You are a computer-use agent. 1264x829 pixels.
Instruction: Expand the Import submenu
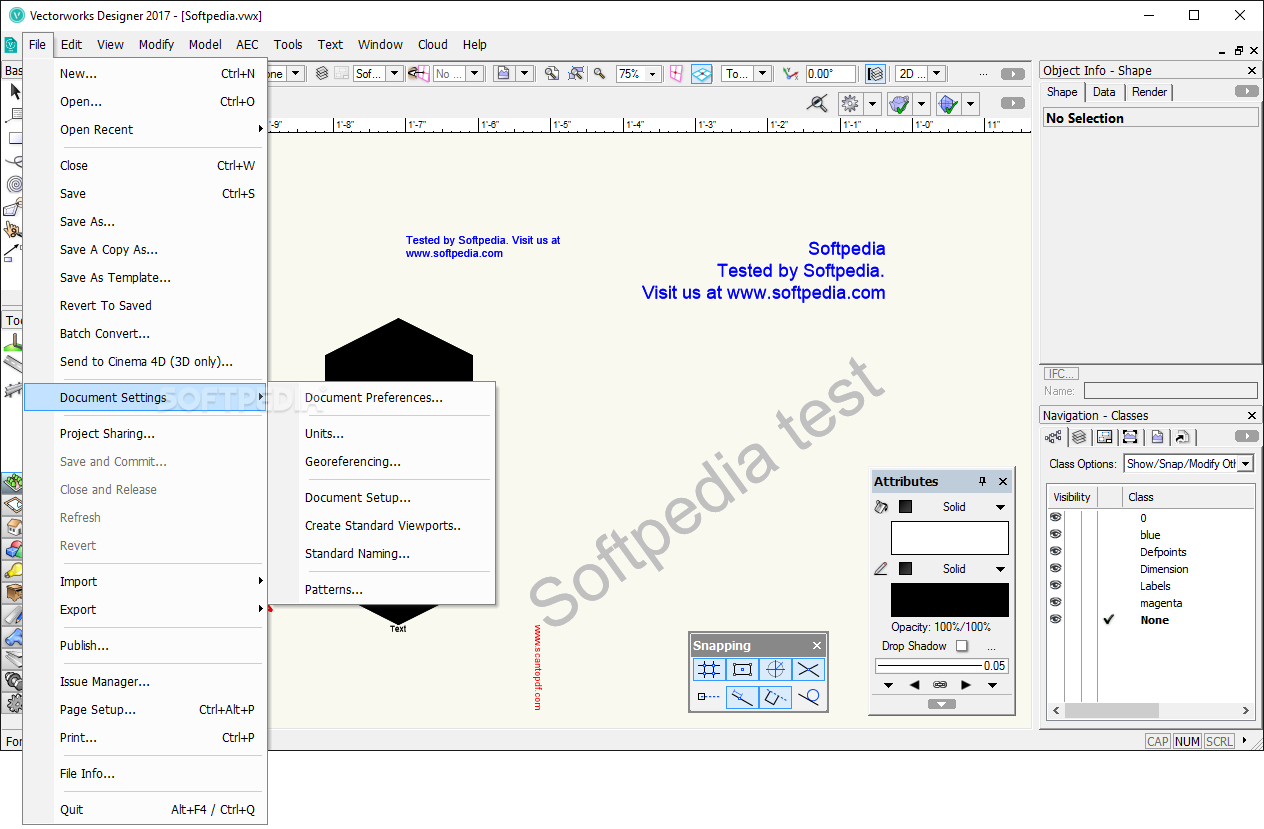click(x=145, y=581)
